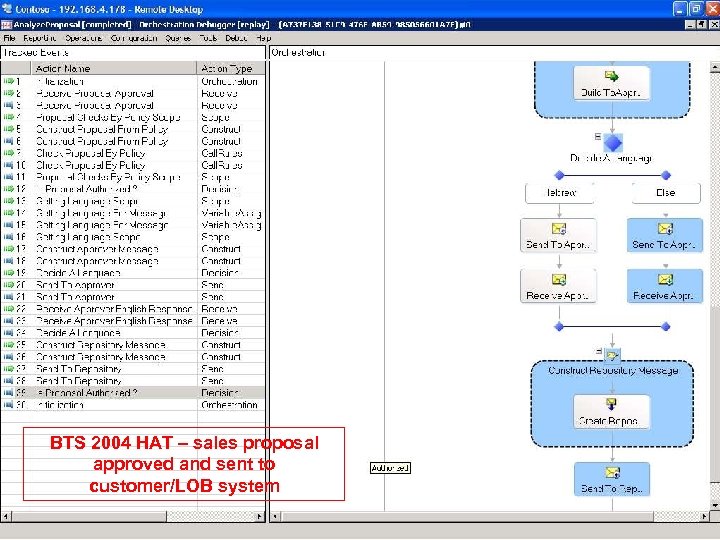The image size is (720, 540).
Task: Select event 18 Construct Approval Message
Action: pyautogui.click(x=133, y=261)
